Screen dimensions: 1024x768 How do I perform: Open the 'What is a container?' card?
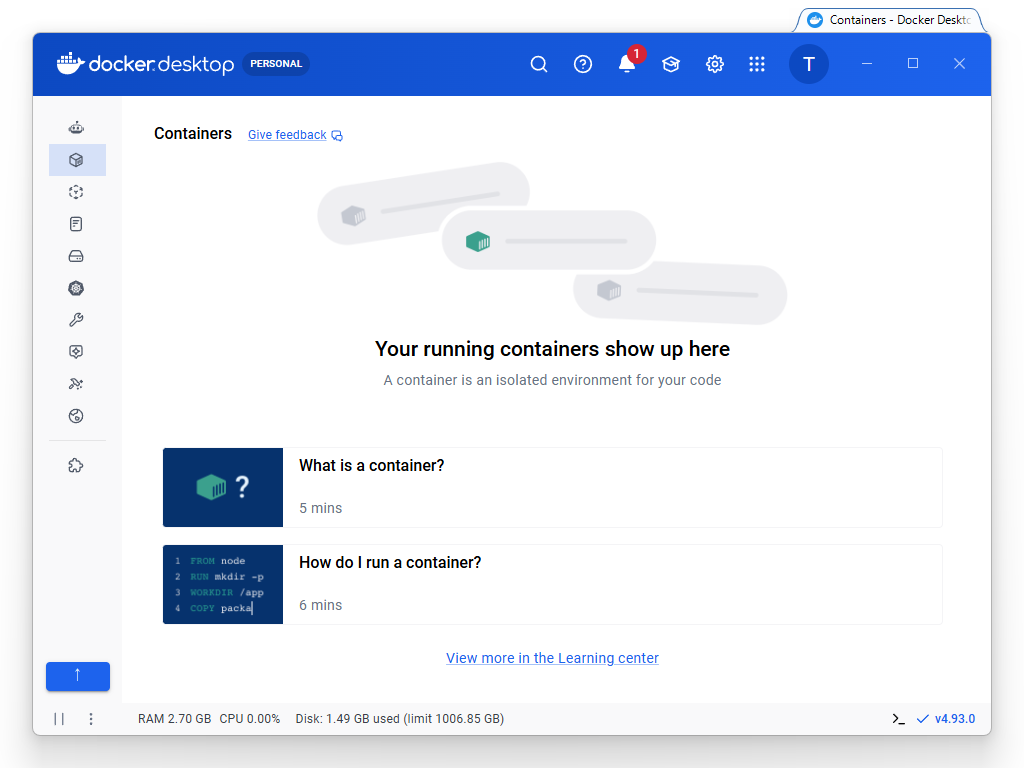tap(552, 487)
